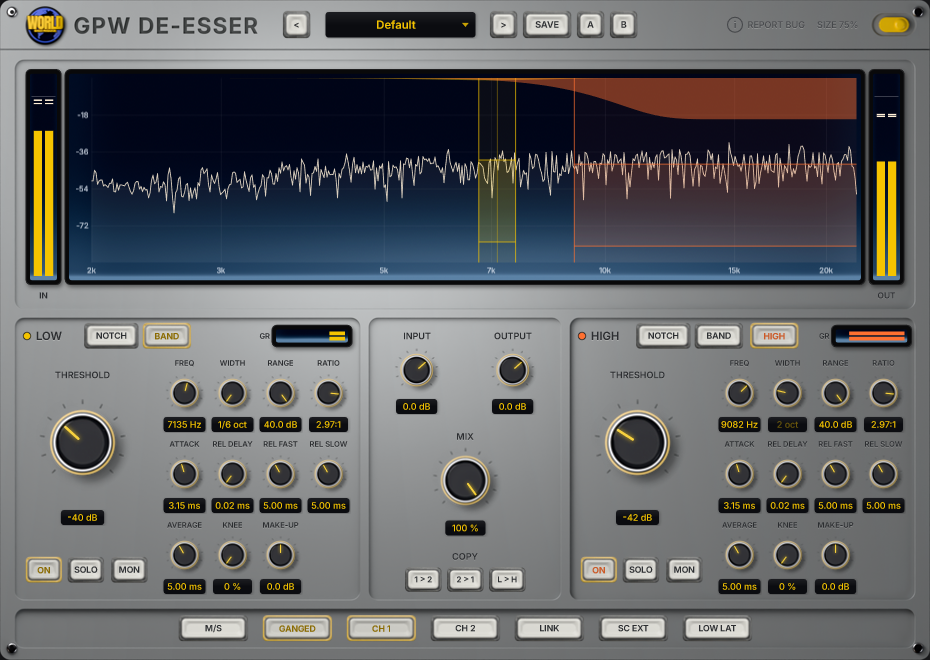This screenshot has height=660, width=930.
Task: Enable LOW LAT mode
Action: (717, 629)
